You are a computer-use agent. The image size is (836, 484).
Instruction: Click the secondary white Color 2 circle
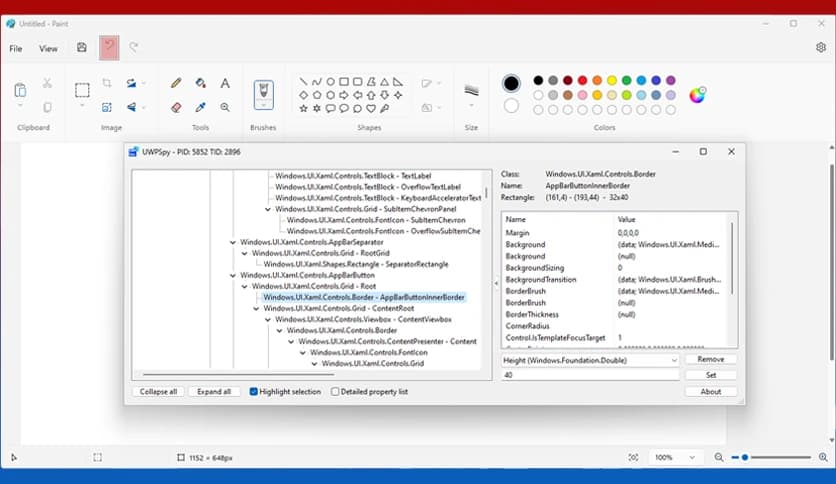[511, 106]
